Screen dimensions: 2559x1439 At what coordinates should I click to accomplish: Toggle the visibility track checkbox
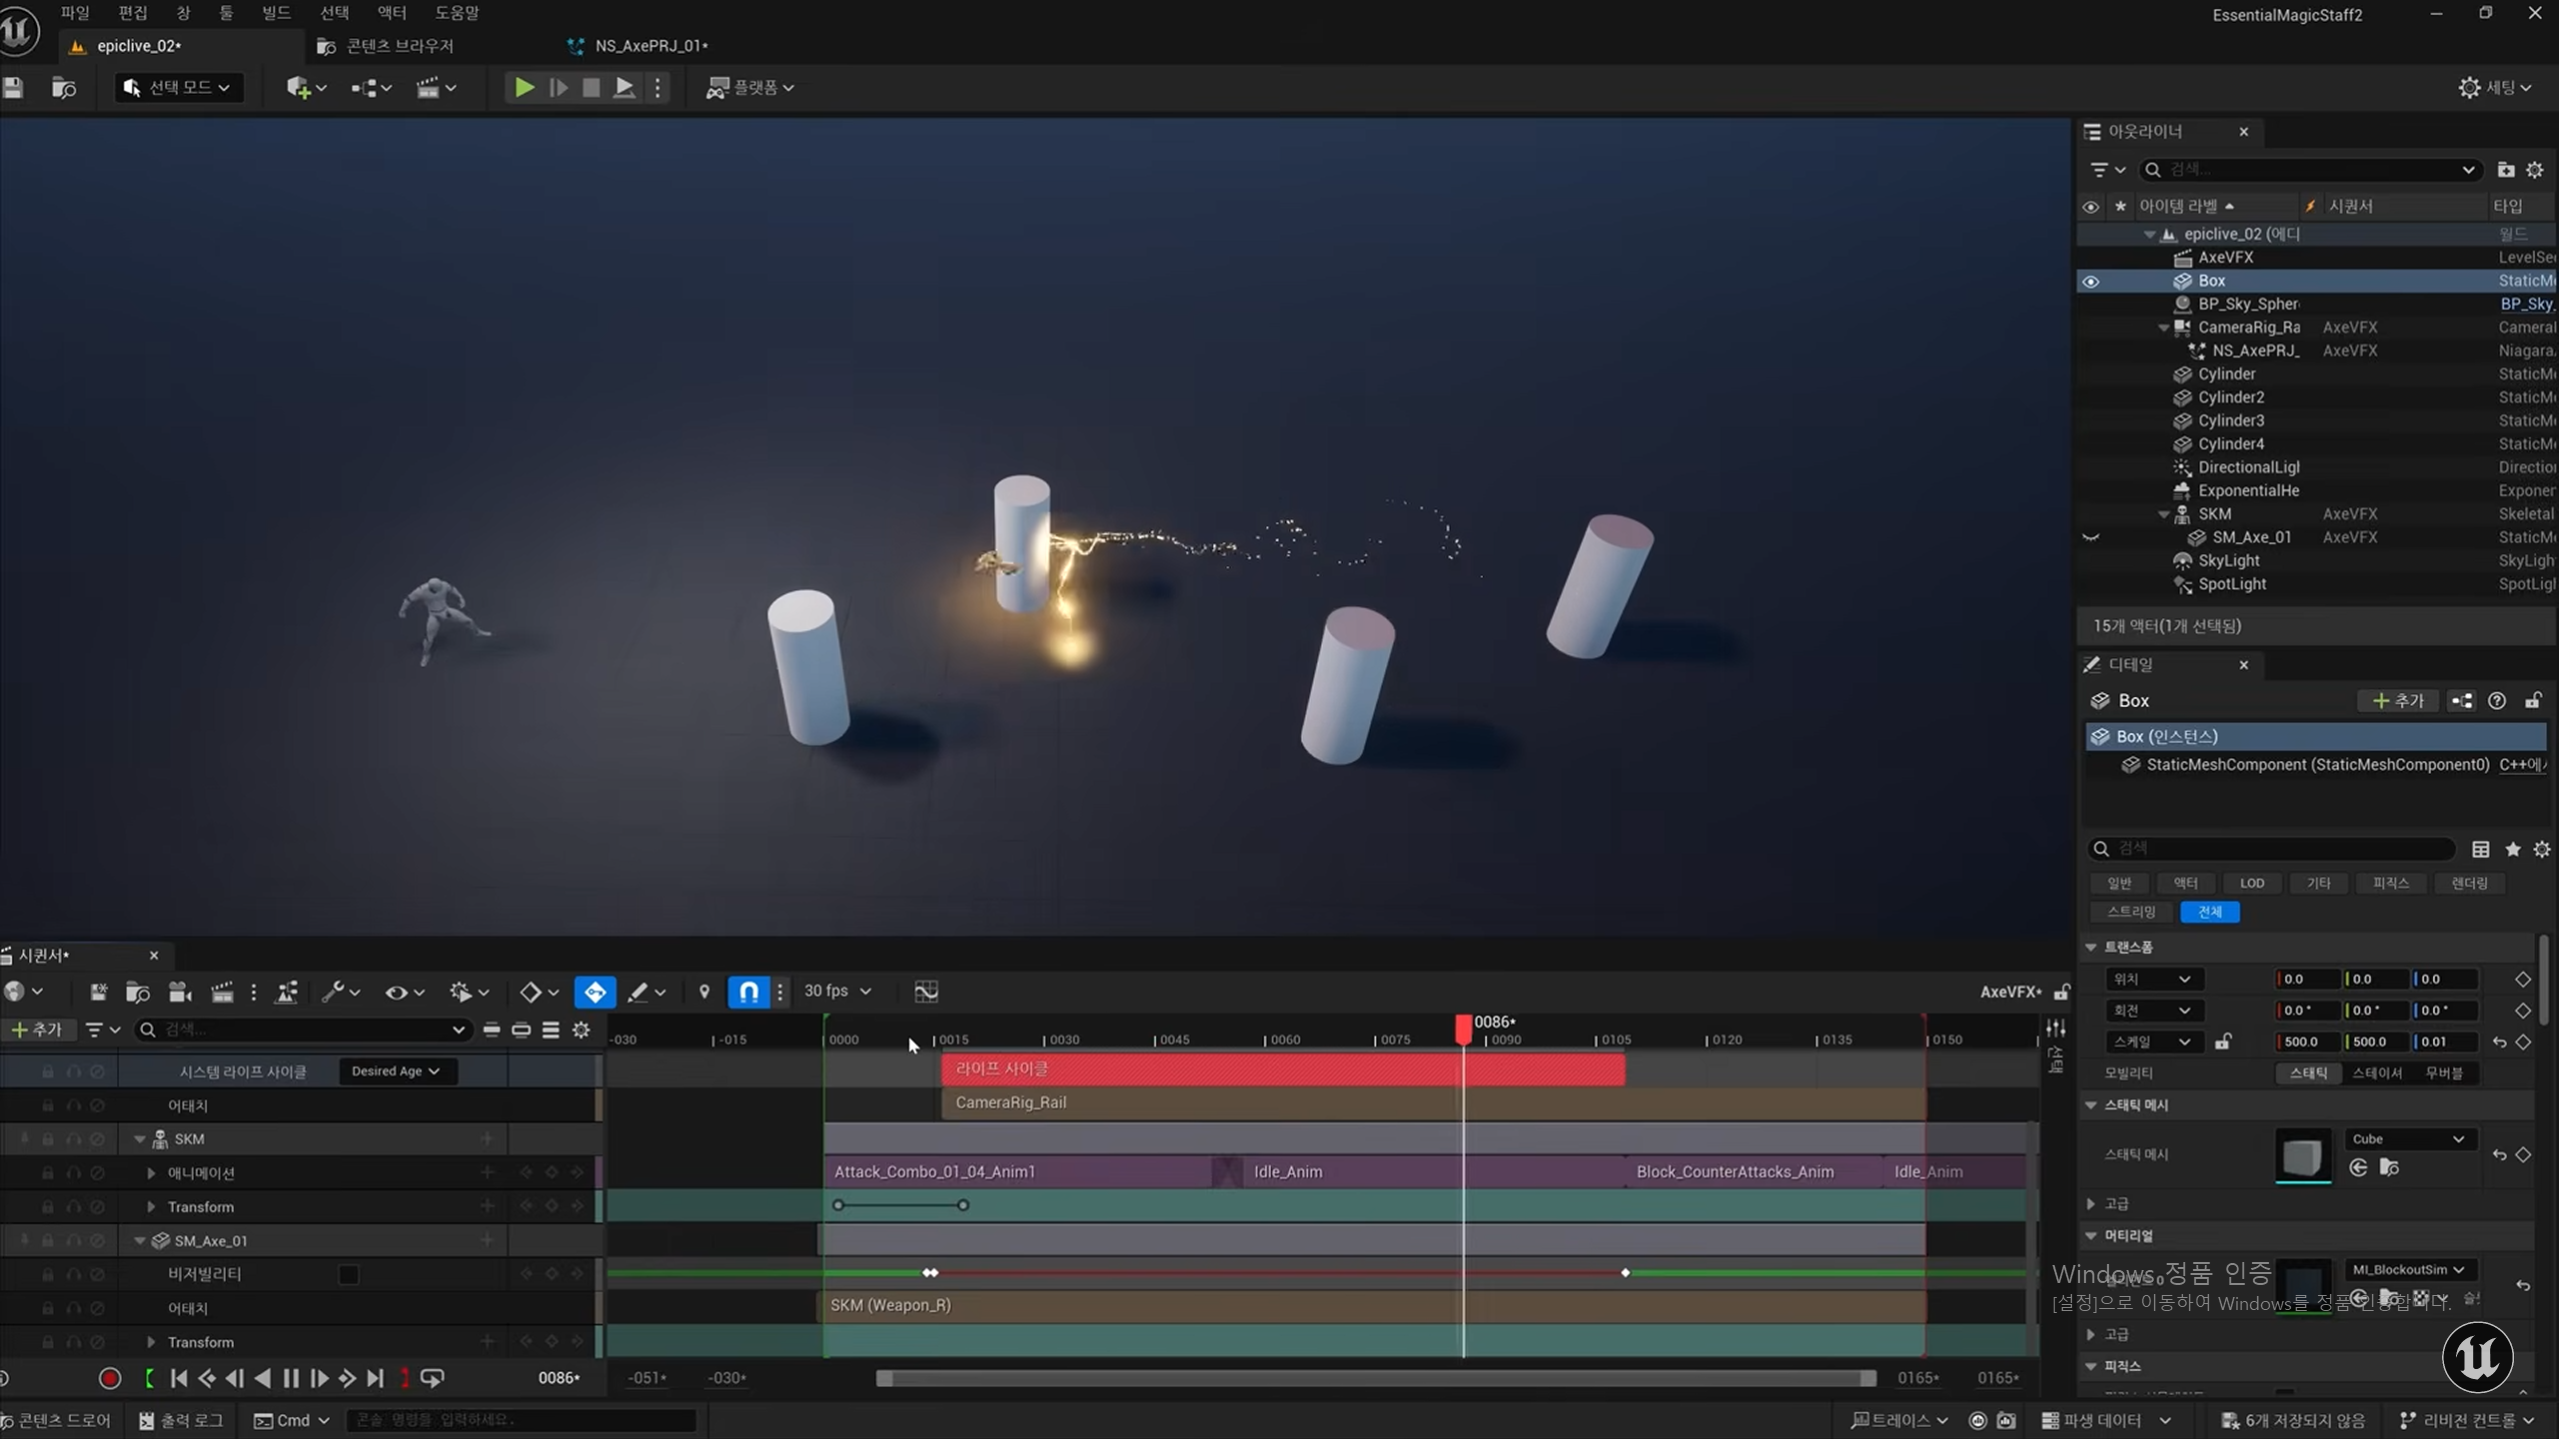pyautogui.click(x=348, y=1274)
